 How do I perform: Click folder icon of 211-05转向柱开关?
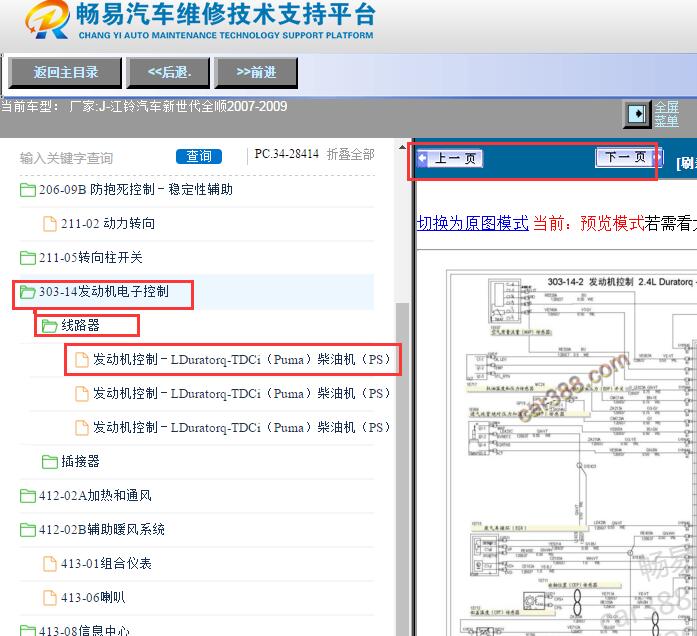(28, 258)
